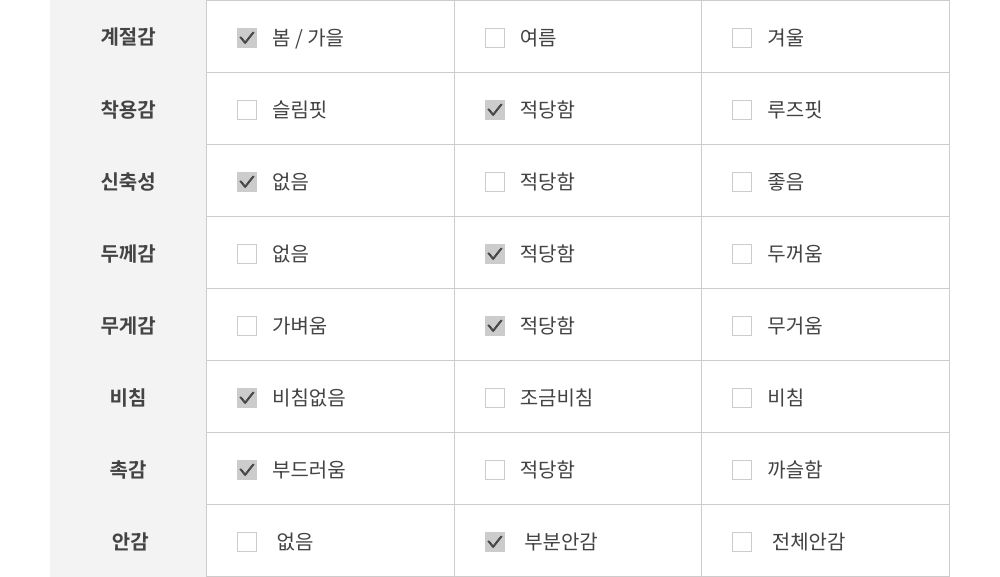Check the 가벼움 weight checkbox

click(247, 326)
